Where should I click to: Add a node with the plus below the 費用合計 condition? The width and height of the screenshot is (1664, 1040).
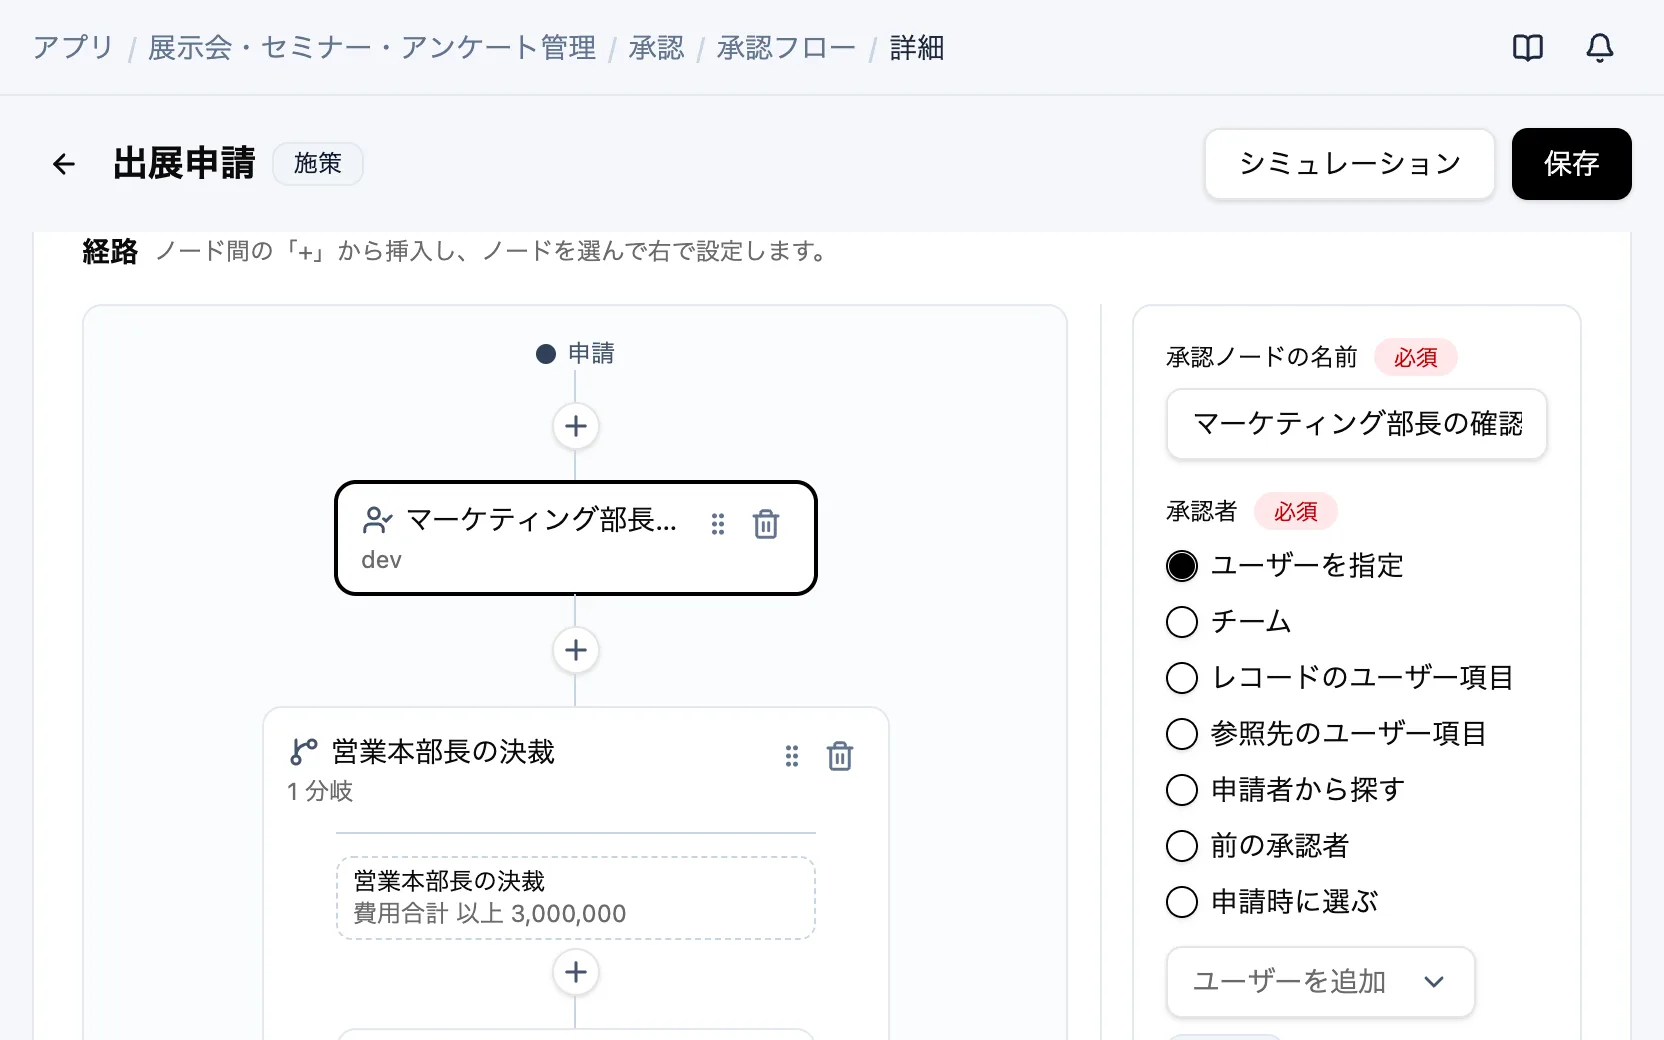pos(576,972)
